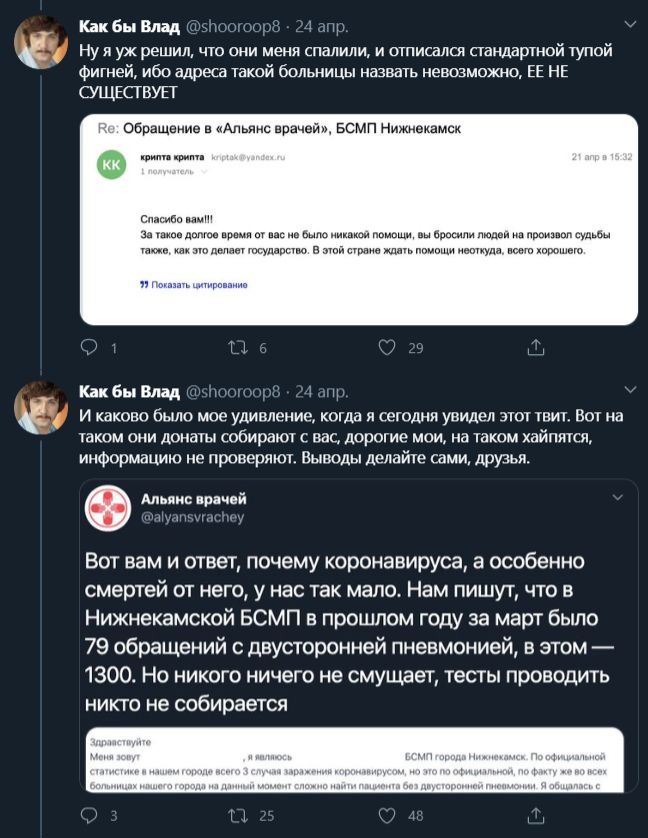The height and width of the screenshot is (838, 648).
Task: Like the second tweet with 48 likes
Action: 387,815
